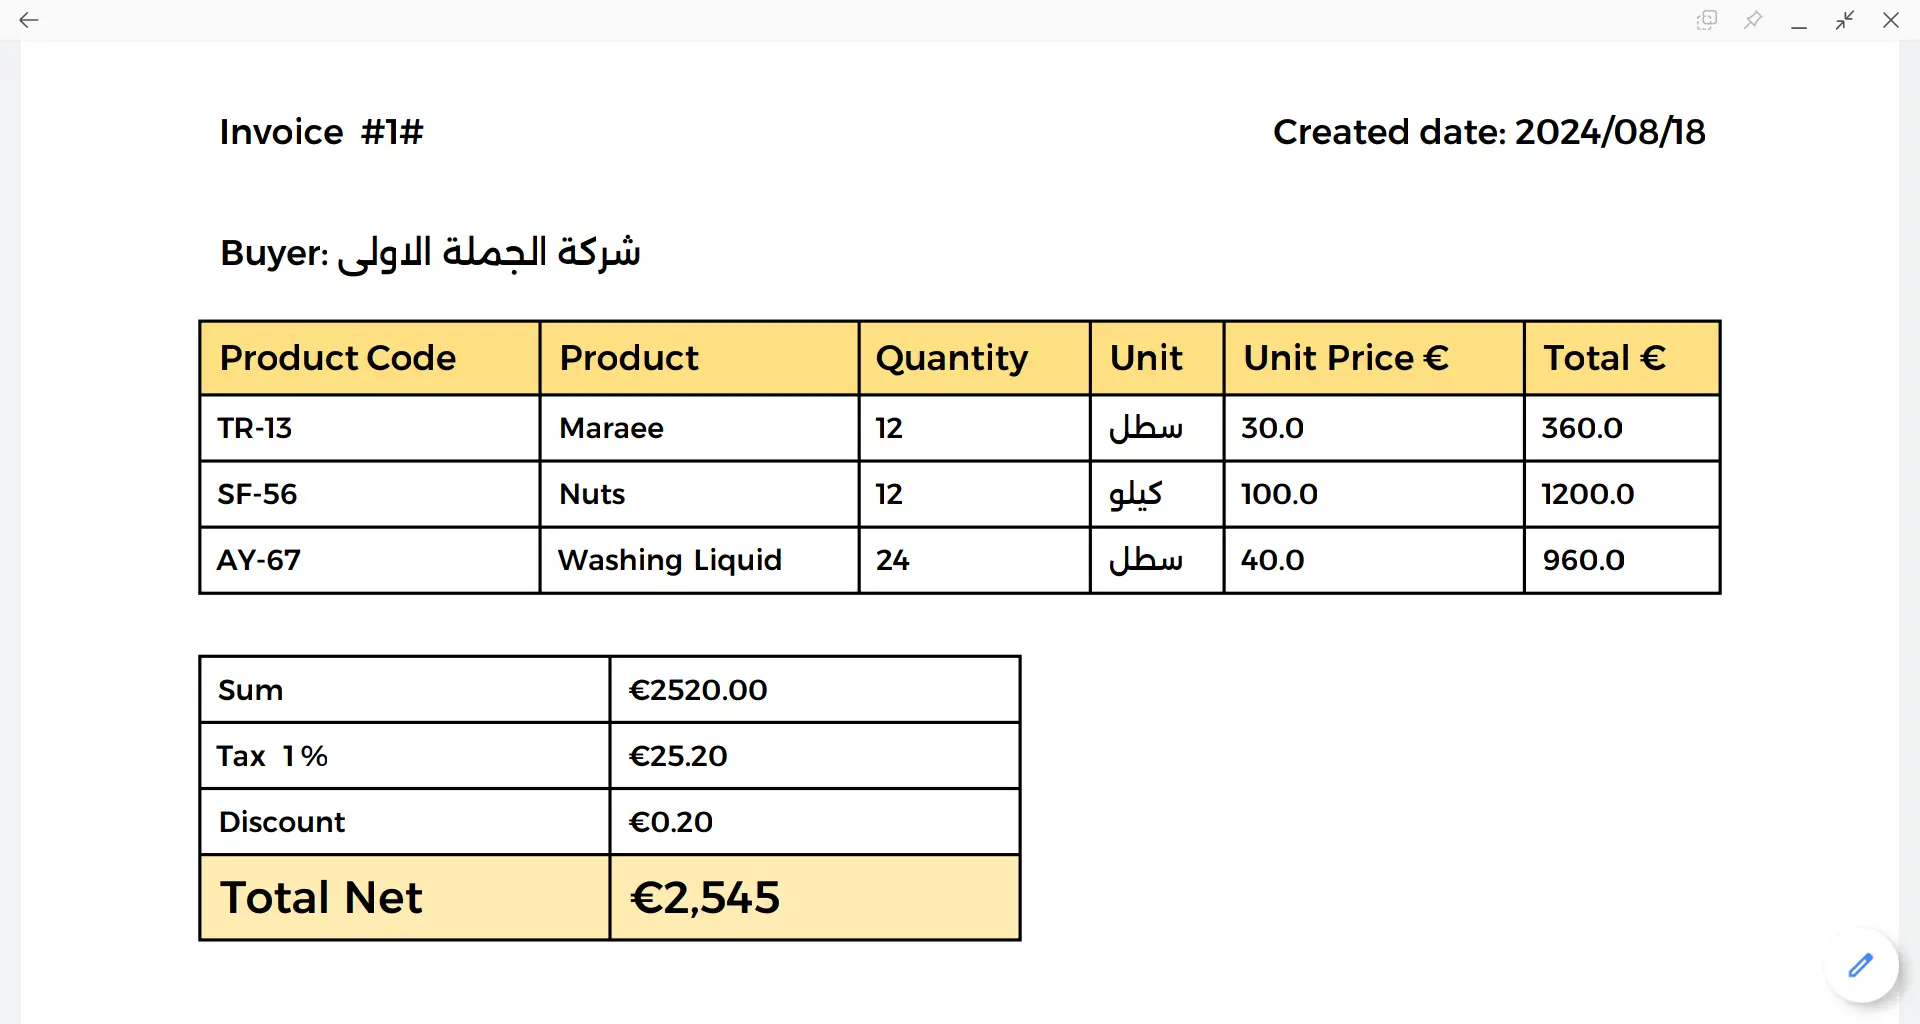Click the Tax 1% label
The image size is (1920, 1024).
[x=272, y=756]
